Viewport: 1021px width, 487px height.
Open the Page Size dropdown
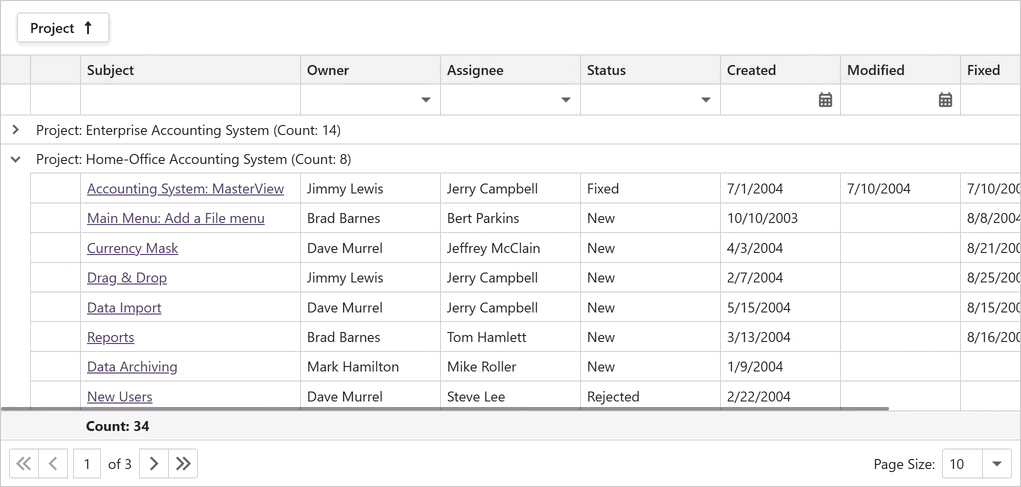point(997,464)
